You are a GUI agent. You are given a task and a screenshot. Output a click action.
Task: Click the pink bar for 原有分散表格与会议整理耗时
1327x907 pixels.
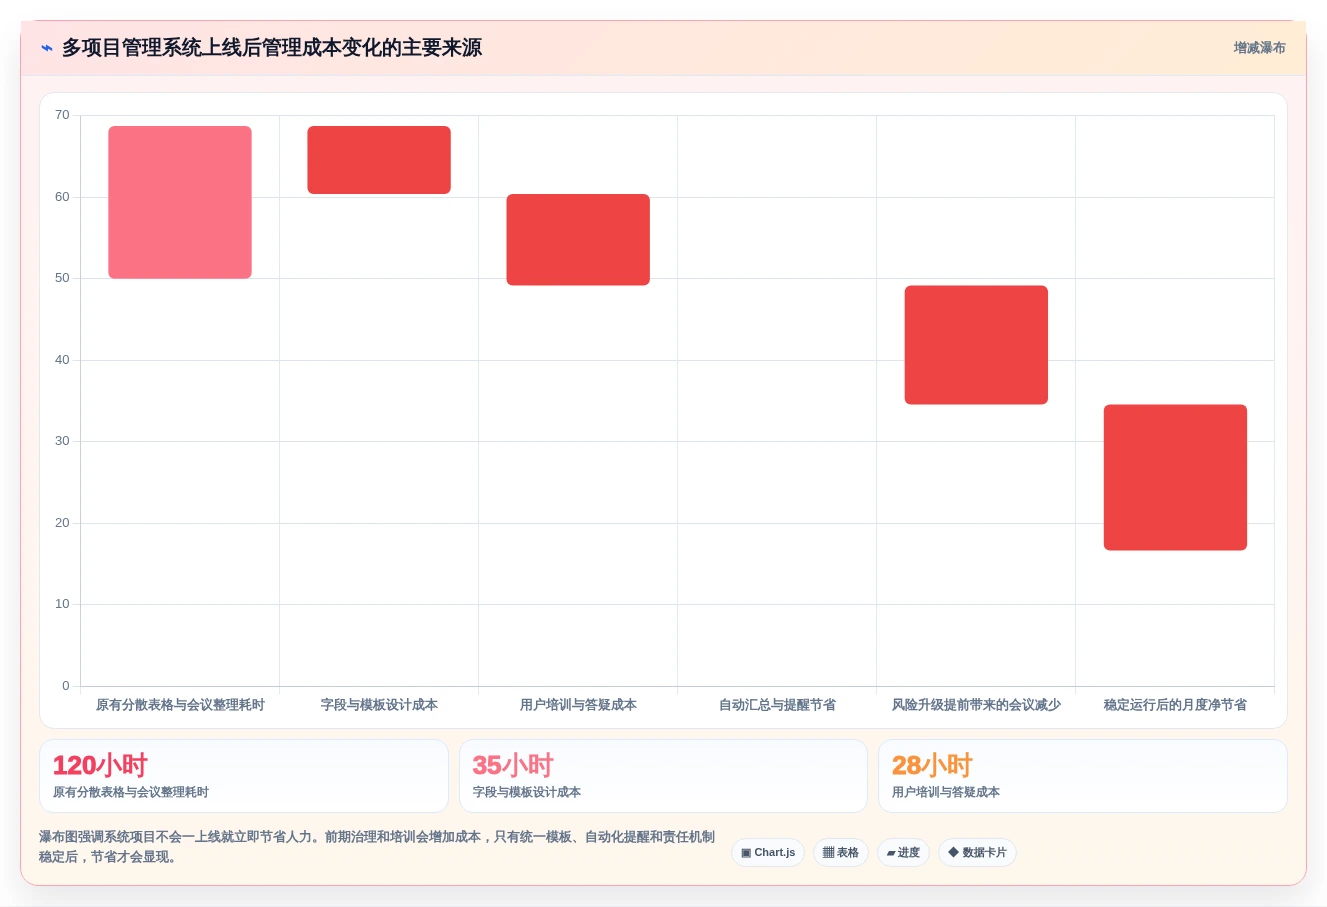[180, 202]
